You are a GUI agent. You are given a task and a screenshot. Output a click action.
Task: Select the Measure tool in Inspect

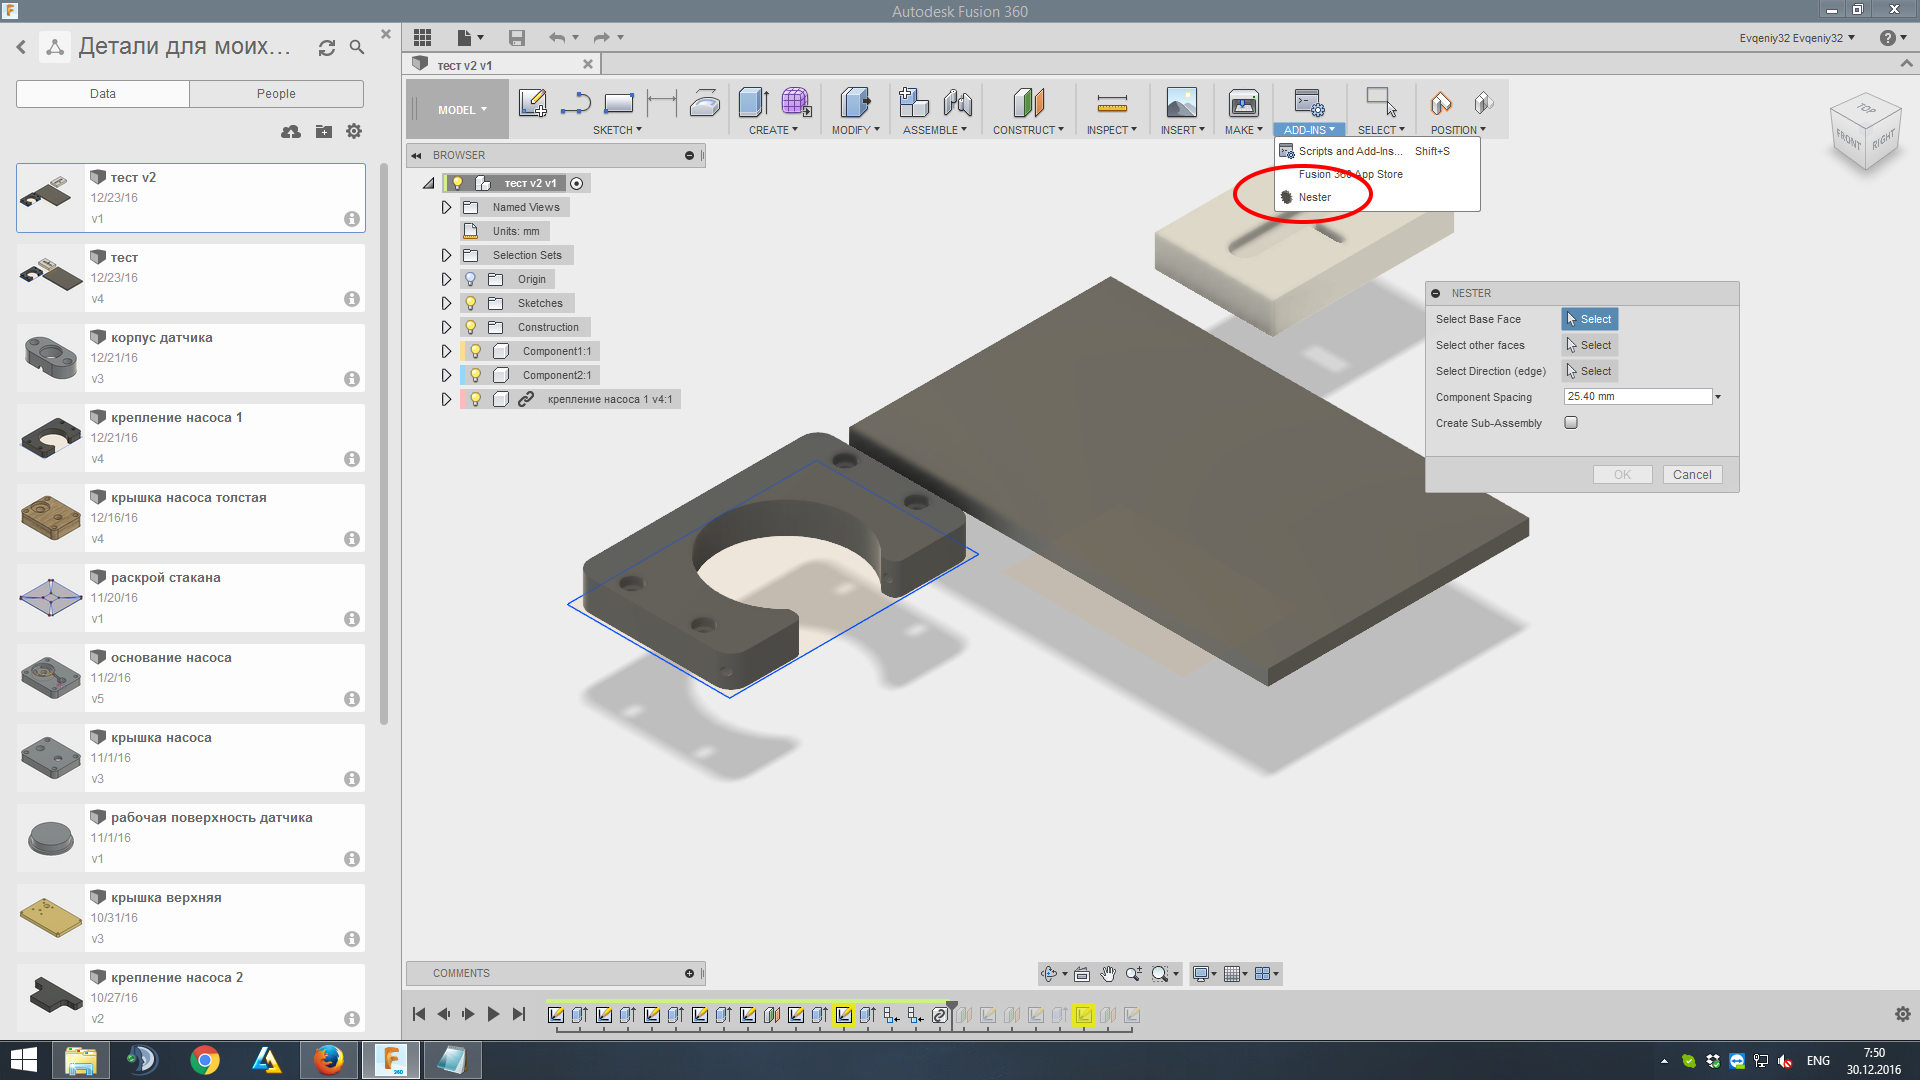coord(1111,103)
